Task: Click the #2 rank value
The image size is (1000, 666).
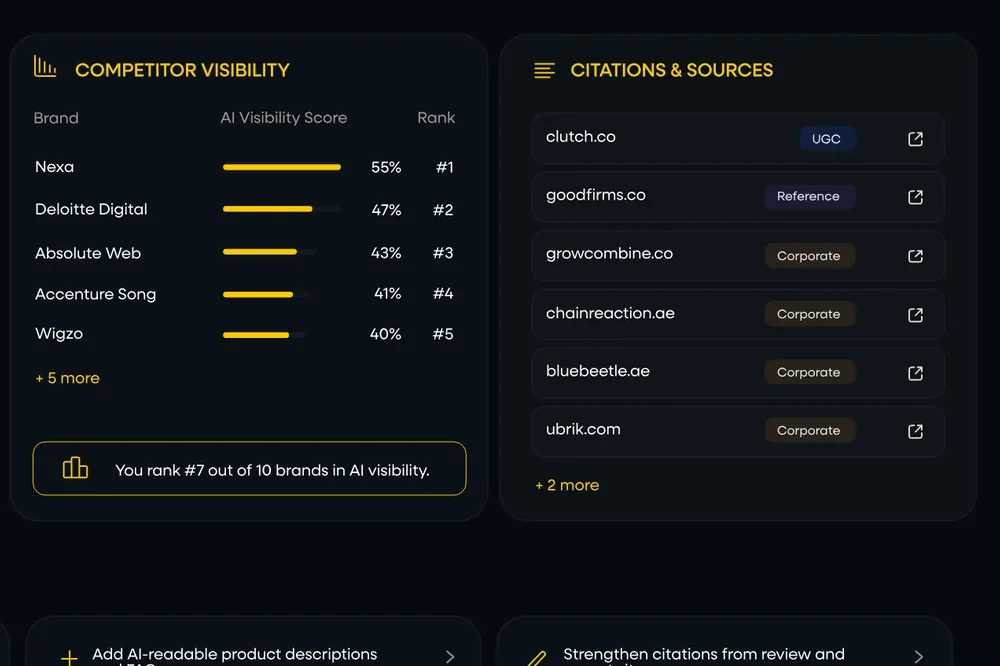Action: (443, 210)
